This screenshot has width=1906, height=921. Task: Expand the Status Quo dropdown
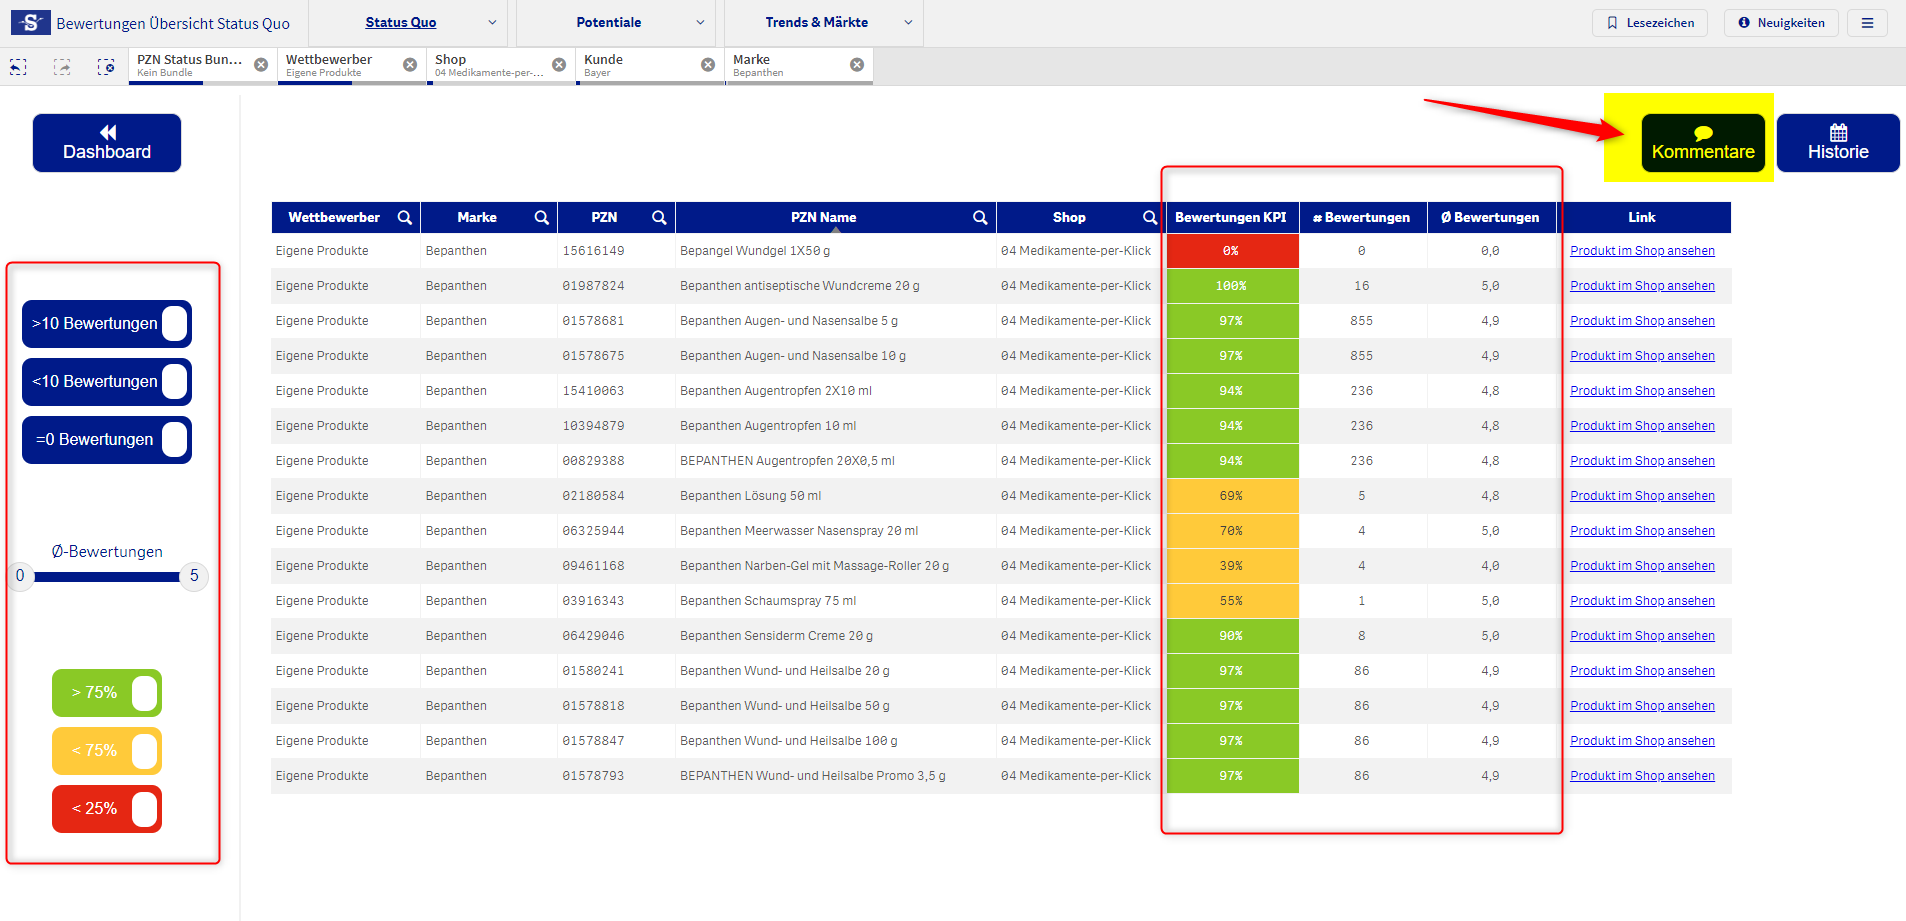(x=491, y=23)
